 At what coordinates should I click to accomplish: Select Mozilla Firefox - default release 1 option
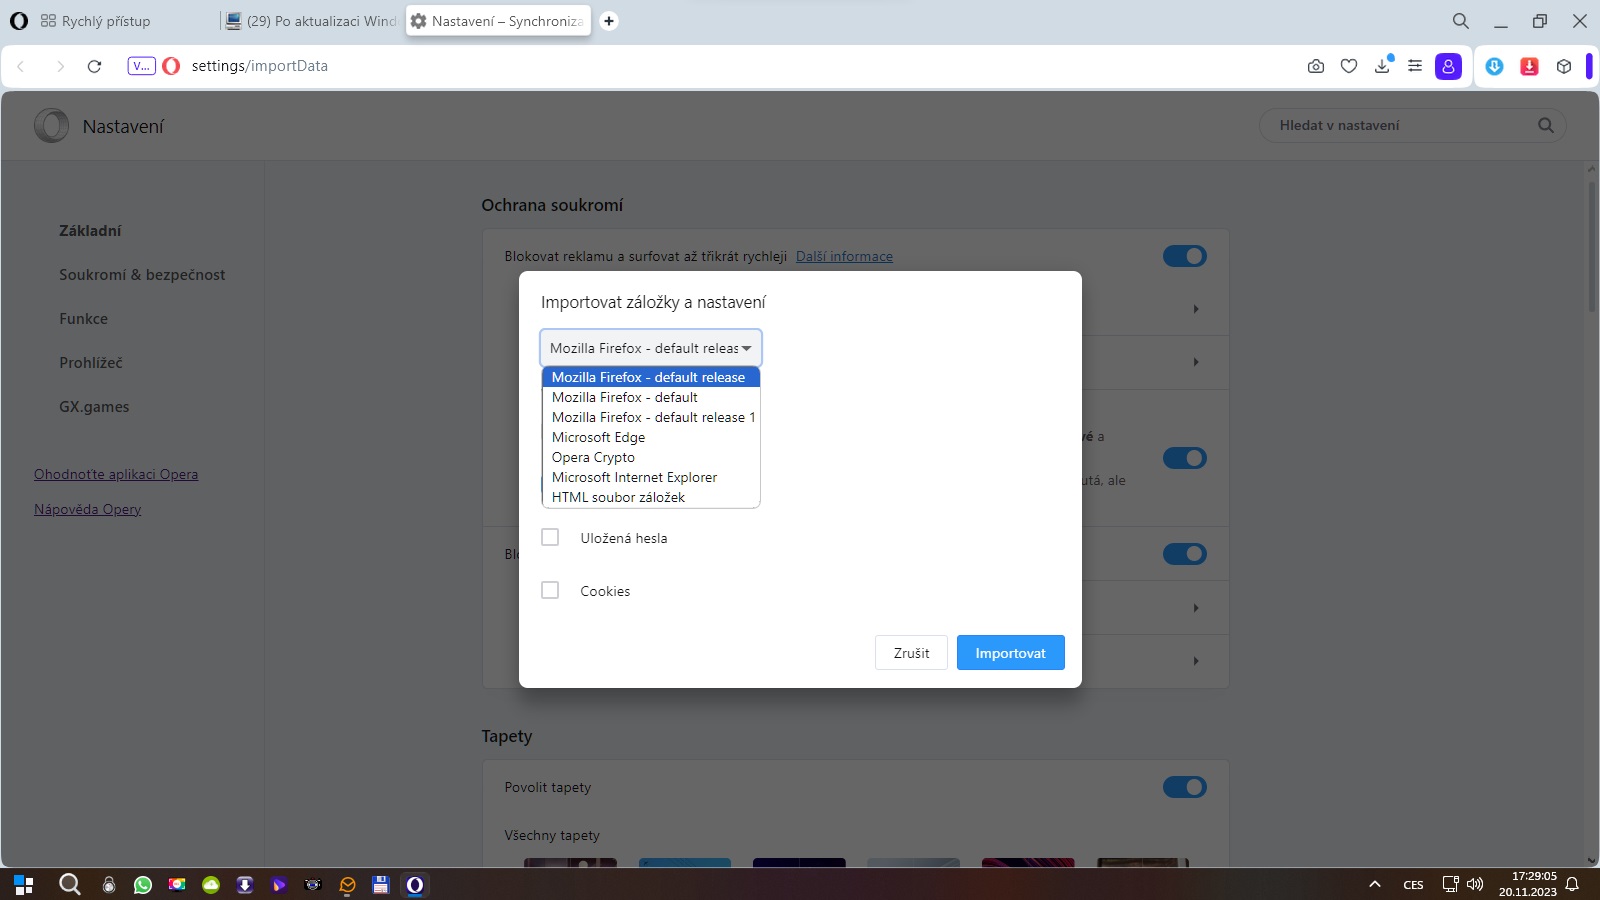[651, 417]
